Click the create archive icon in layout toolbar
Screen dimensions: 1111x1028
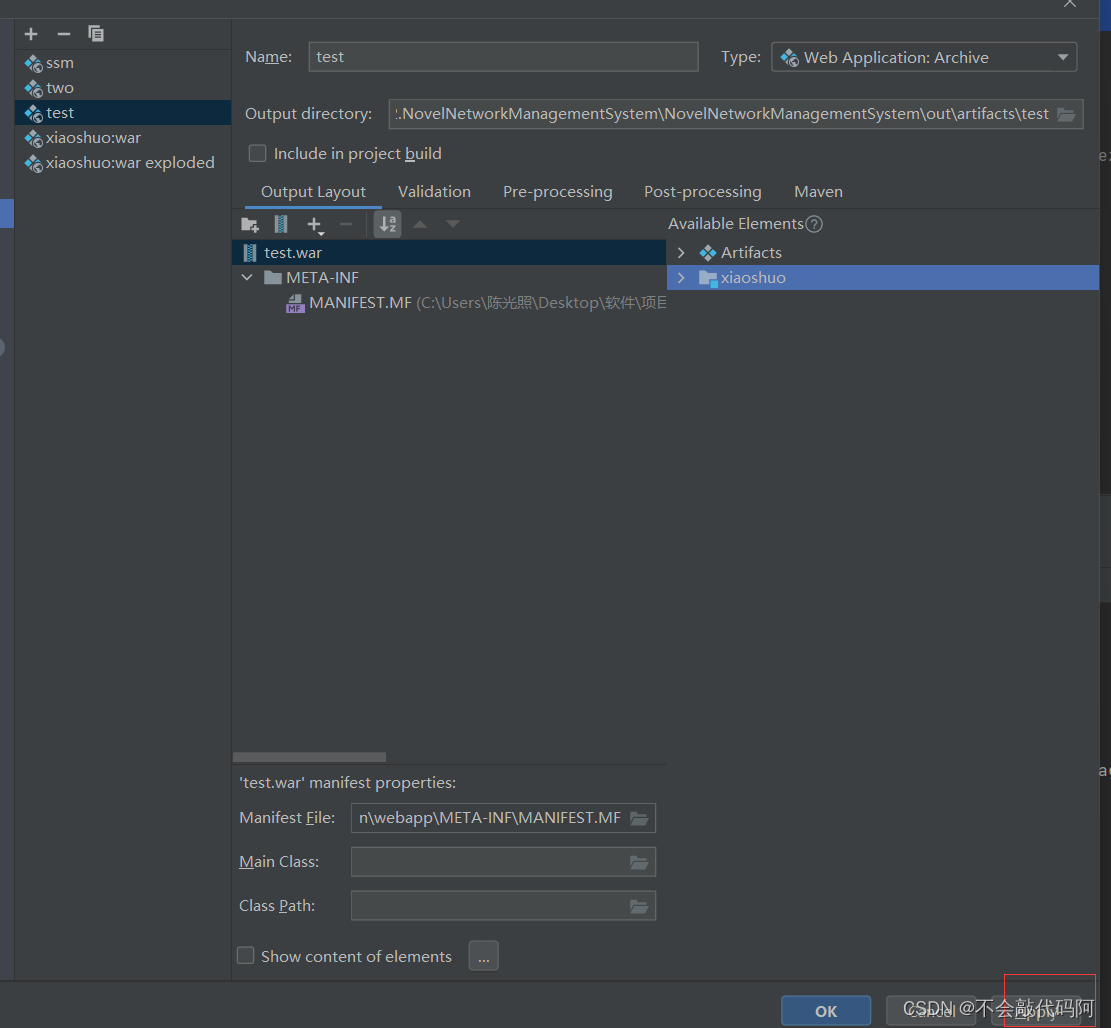tap(281, 224)
